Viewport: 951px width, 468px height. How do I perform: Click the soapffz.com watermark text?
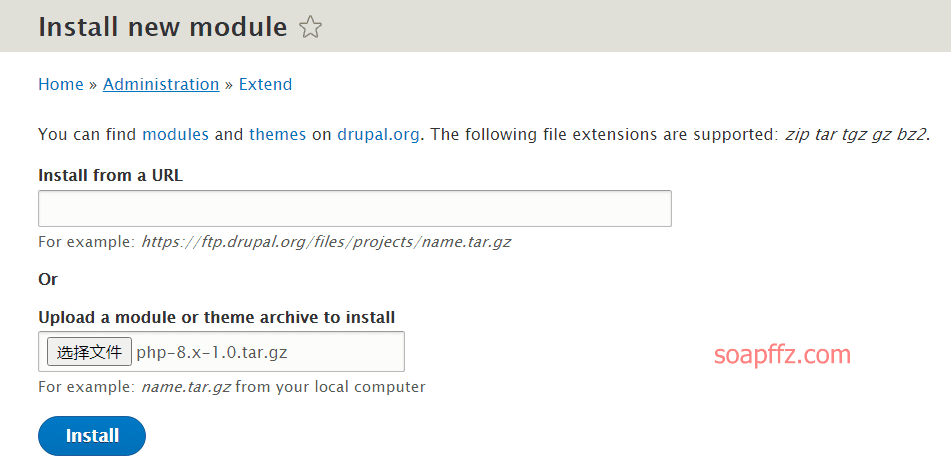tap(782, 354)
